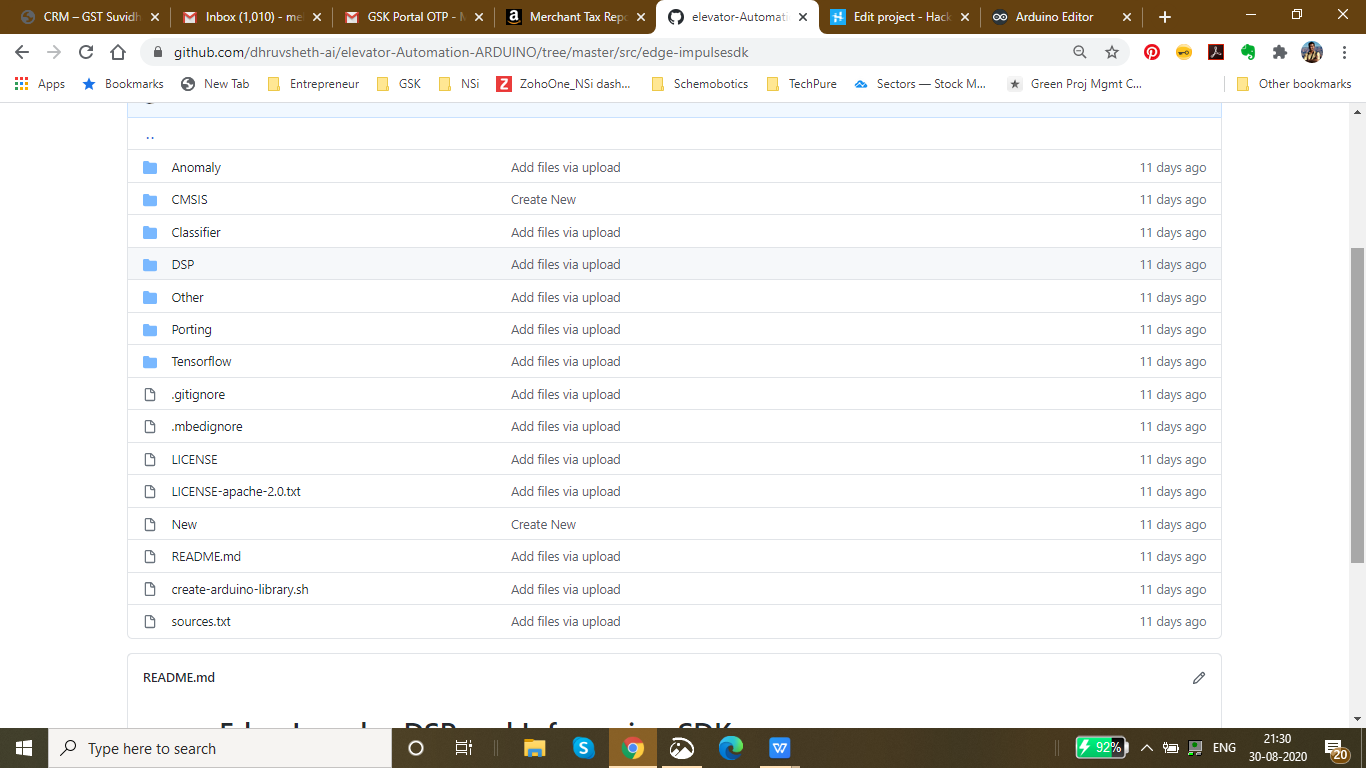
Task: Open the create-arduino-library.sh file
Action: pos(240,589)
